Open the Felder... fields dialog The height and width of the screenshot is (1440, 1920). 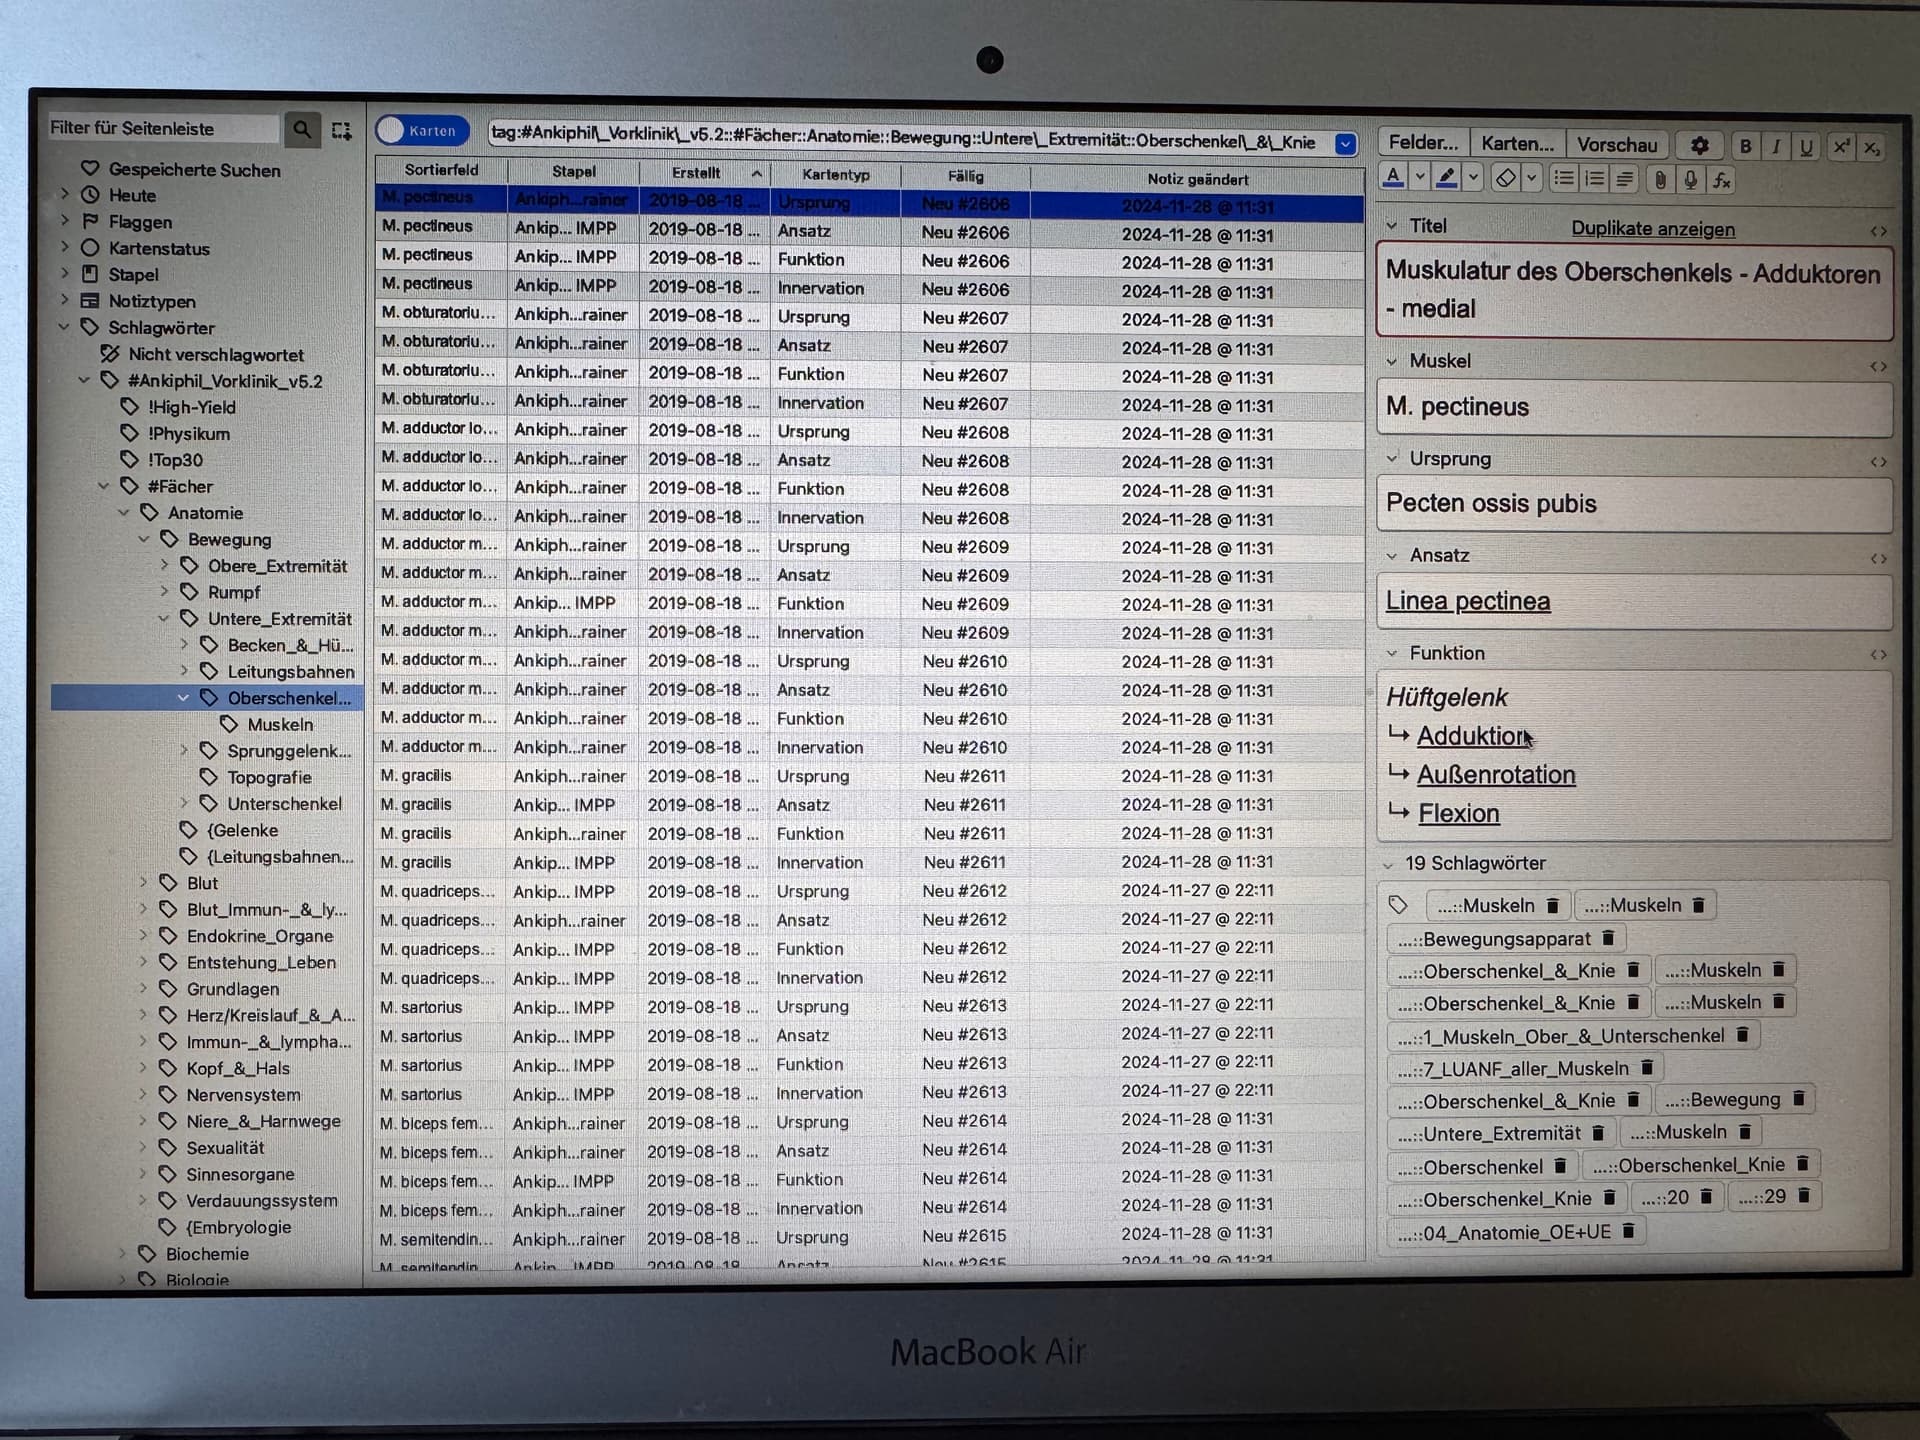(1422, 142)
